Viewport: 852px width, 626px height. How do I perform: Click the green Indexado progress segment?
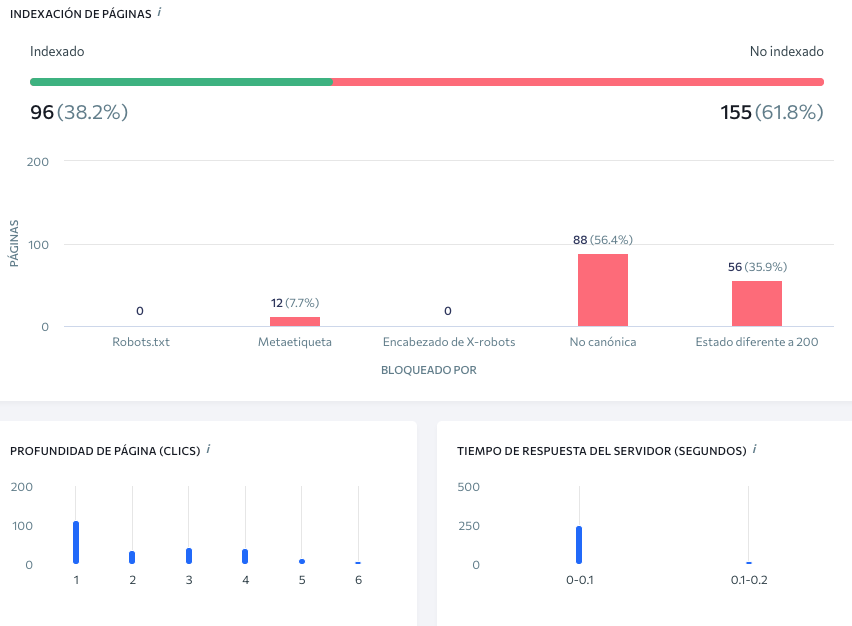tap(181, 82)
